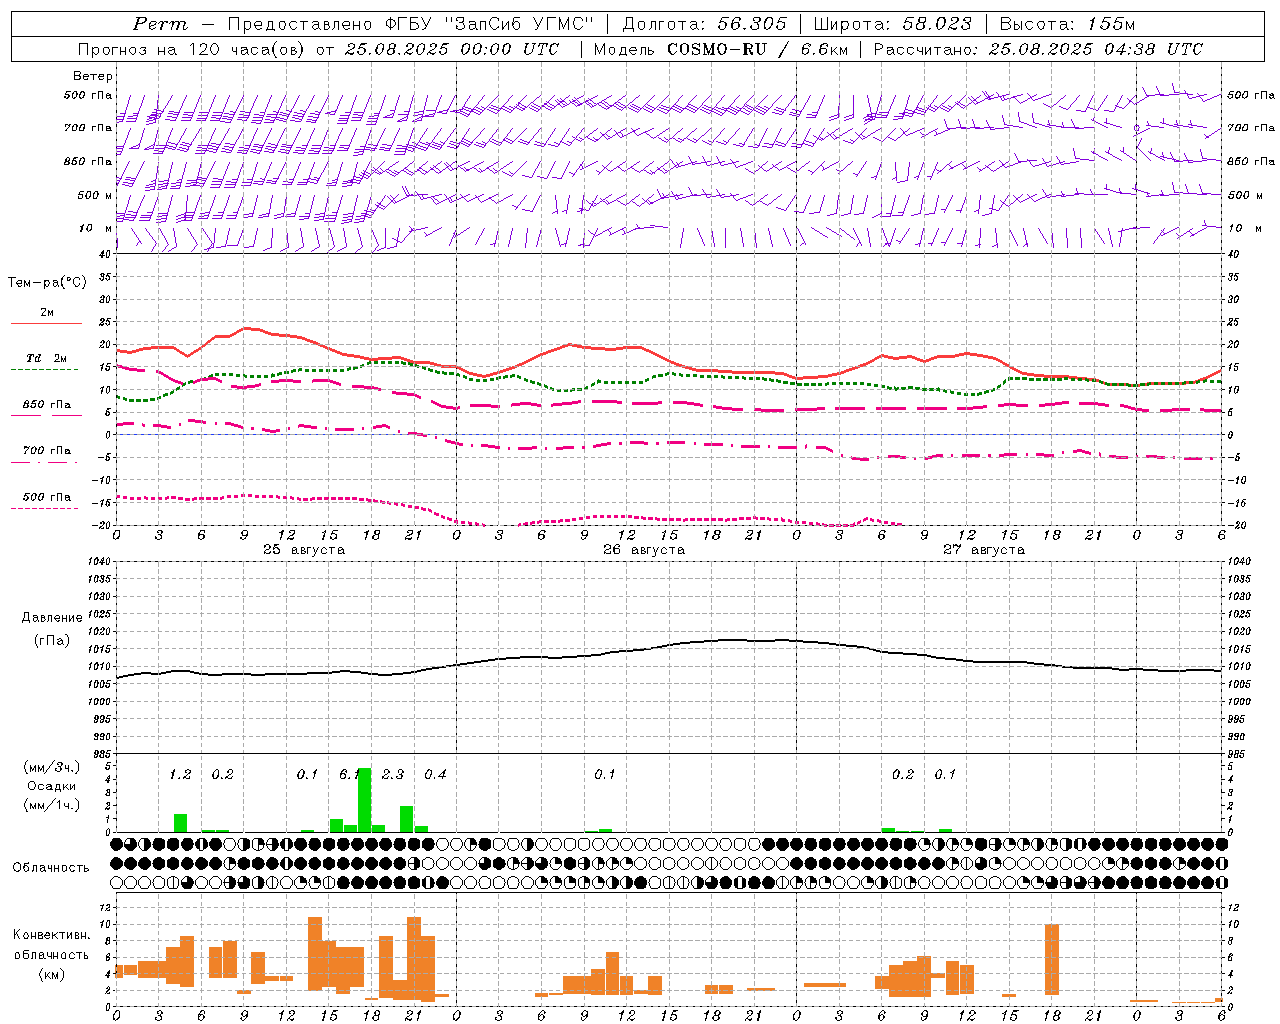
Task: Click the Td 2м dew point legend
Action: coord(46,358)
